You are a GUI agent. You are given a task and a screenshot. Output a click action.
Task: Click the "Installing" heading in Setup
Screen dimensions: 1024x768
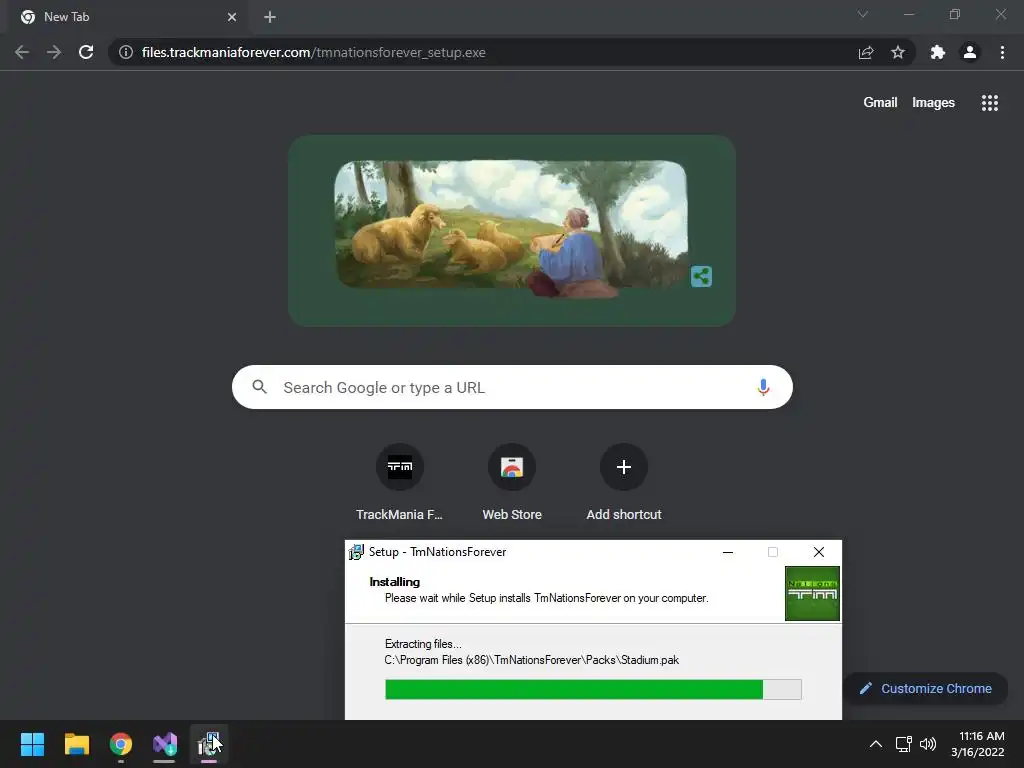point(394,582)
